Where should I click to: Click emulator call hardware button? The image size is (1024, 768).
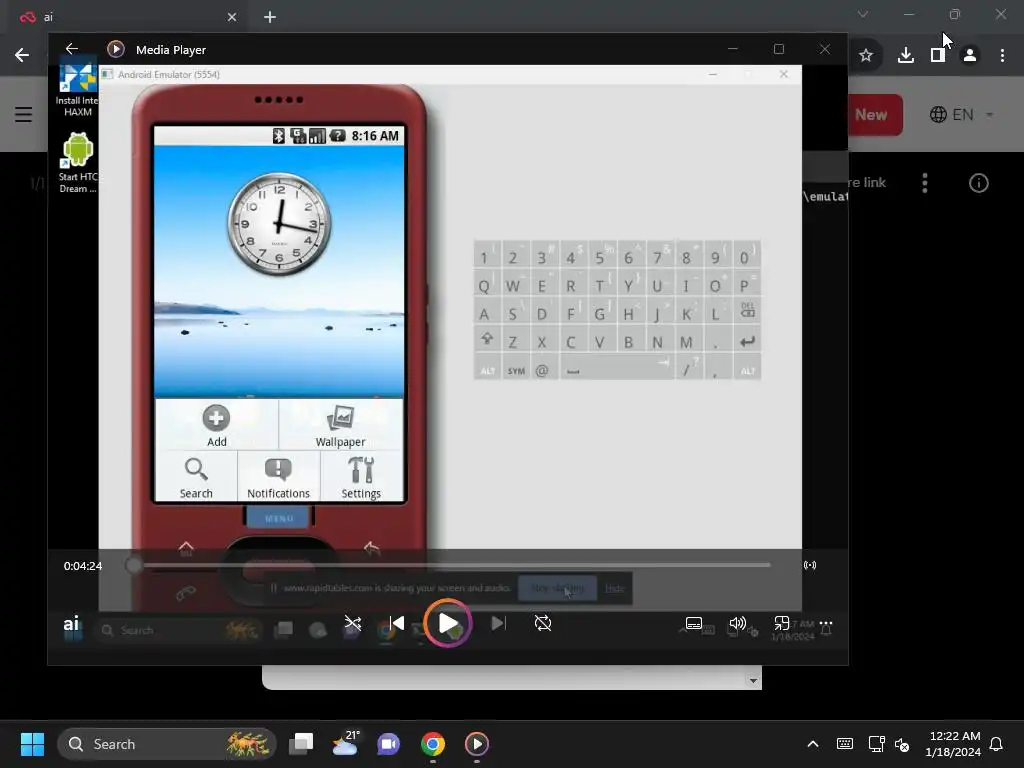tap(185, 593)
